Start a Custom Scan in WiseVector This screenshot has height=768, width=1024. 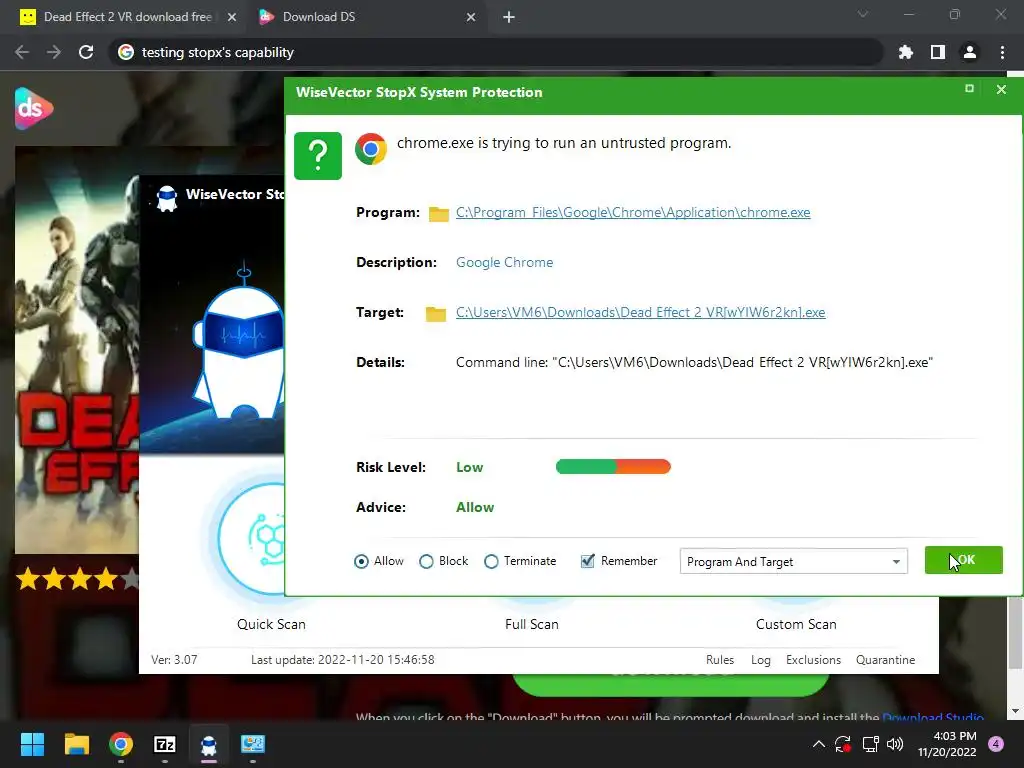pyautogui.click(x=796, y=624)
